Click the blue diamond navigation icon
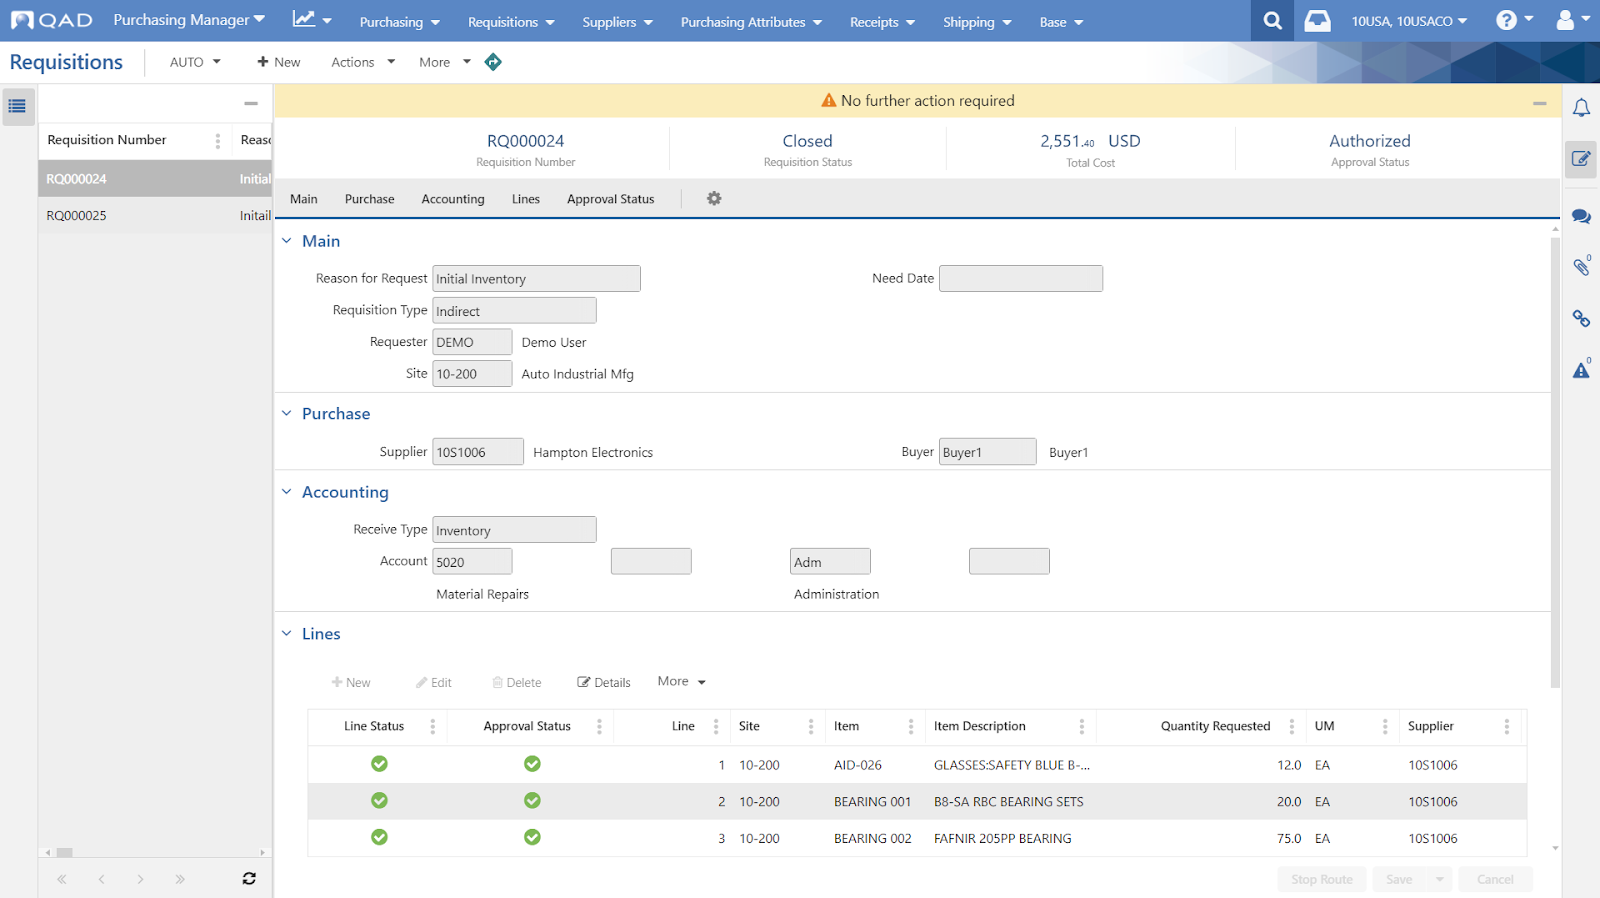 [493, 62]
